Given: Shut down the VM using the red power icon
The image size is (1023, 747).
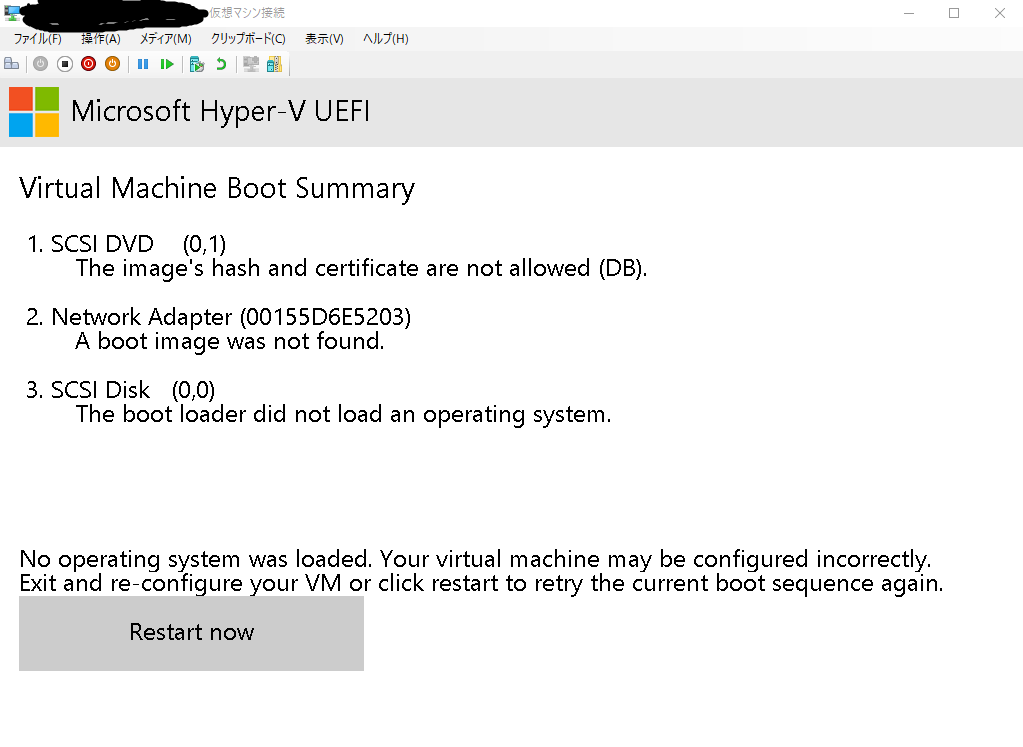Looking at the screenshot, I should tap(89, 64).
